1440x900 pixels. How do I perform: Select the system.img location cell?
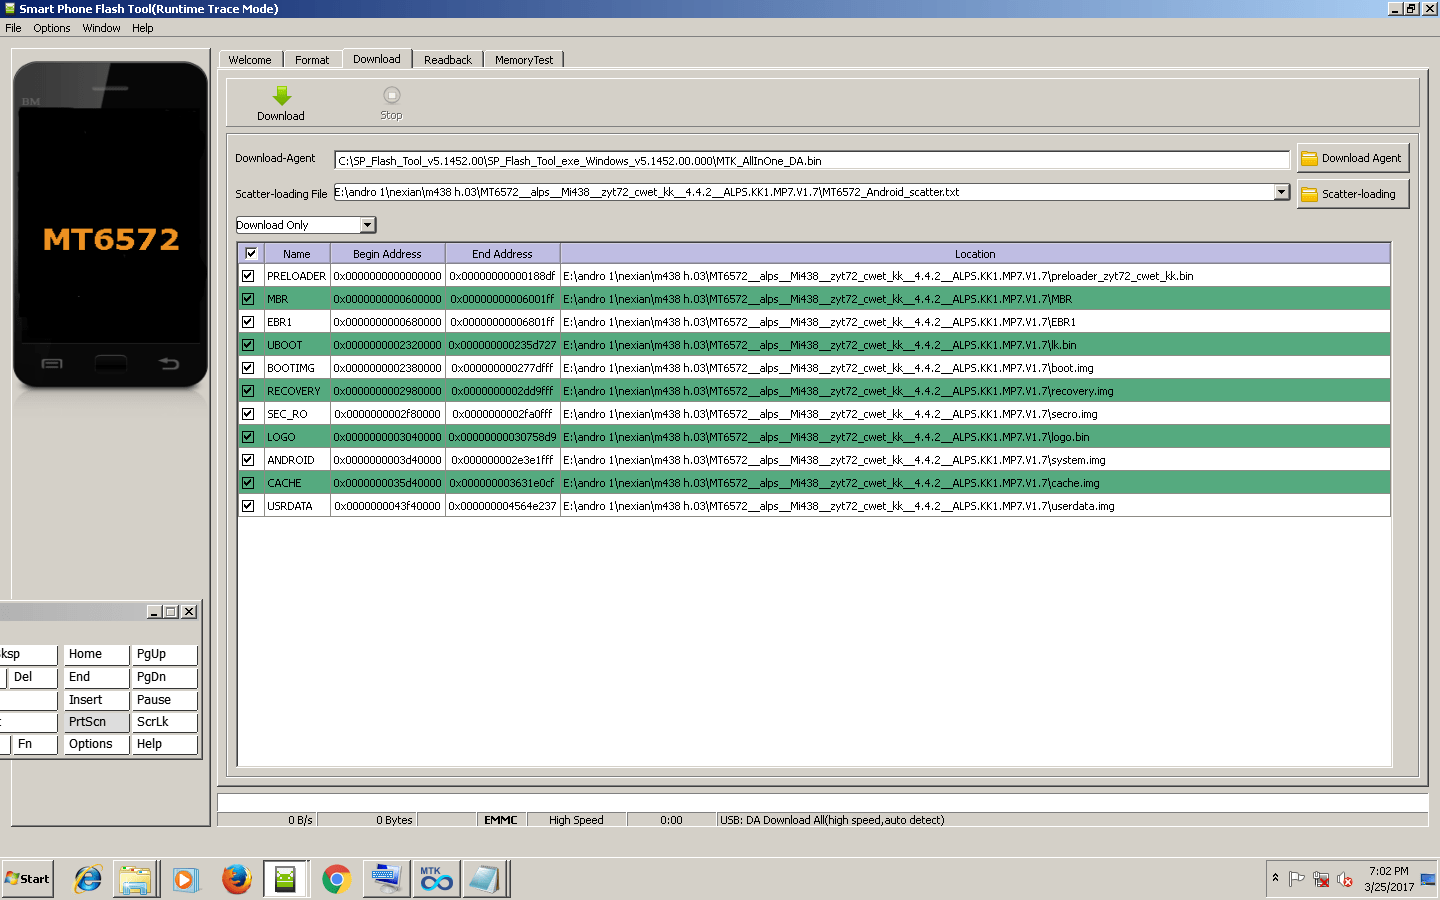[x=975, y=460]
